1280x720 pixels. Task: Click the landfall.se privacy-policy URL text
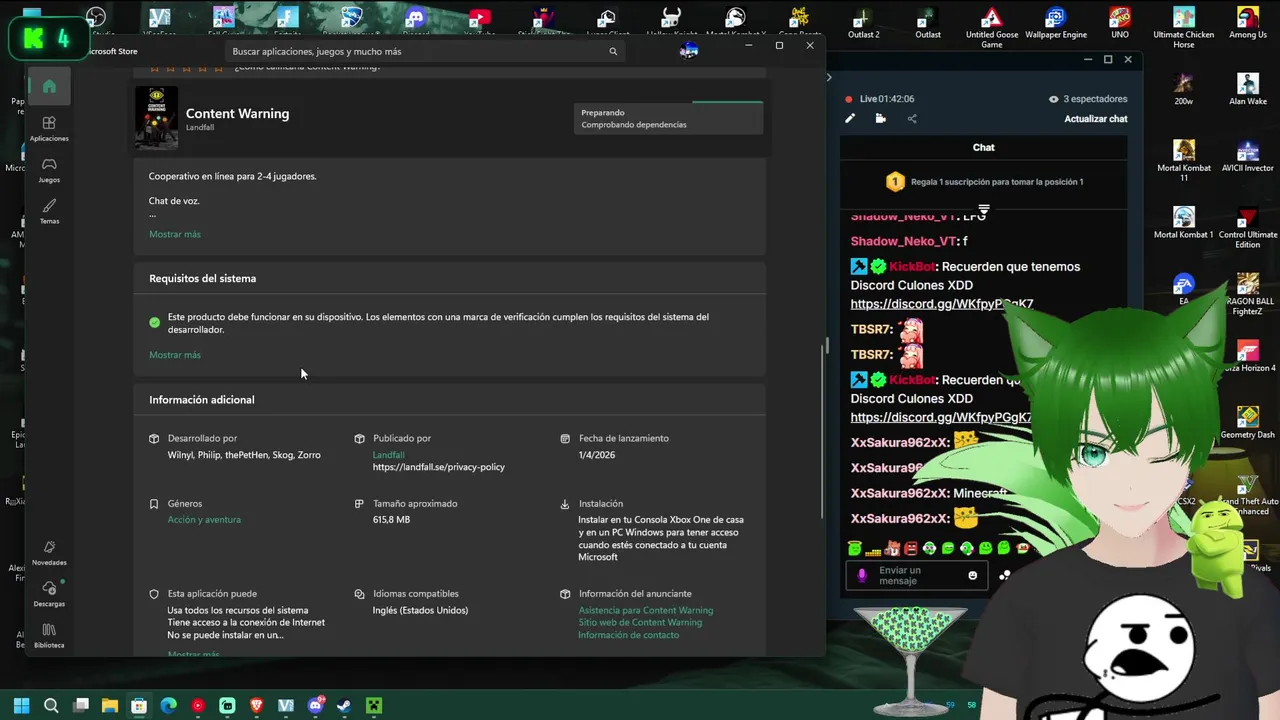click(x=439, y=467)
